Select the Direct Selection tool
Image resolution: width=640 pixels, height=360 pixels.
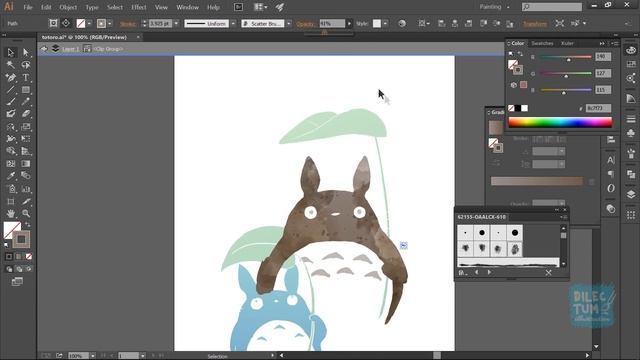point(26,52)
